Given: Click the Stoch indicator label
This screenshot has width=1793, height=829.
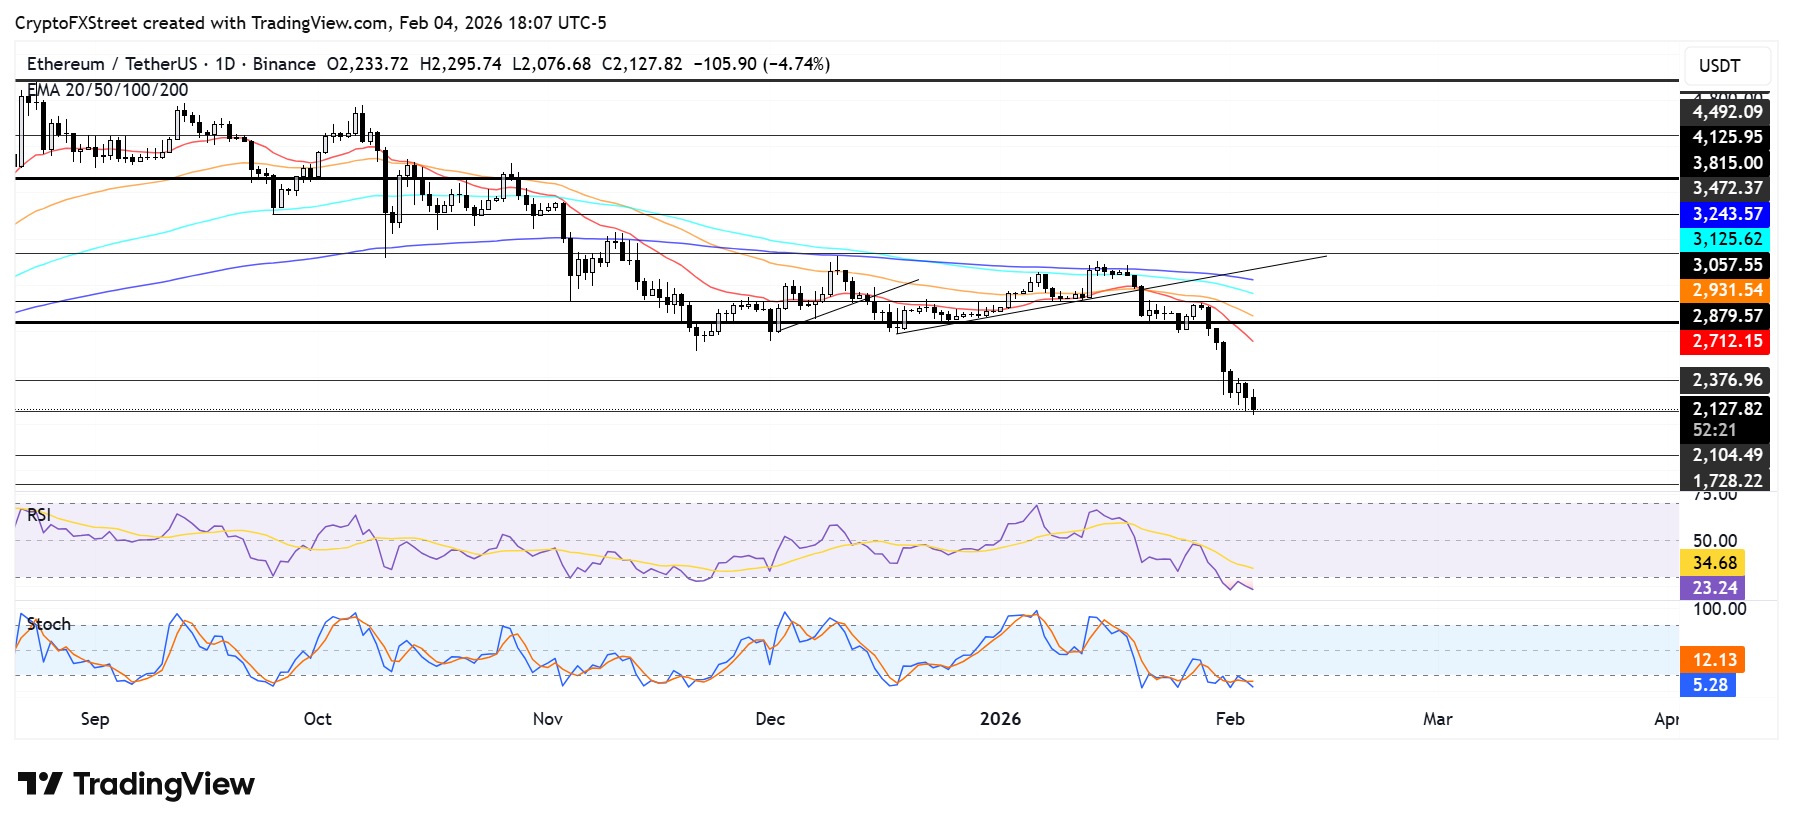Looking at the screenshot, I should [x=49, y=624].
